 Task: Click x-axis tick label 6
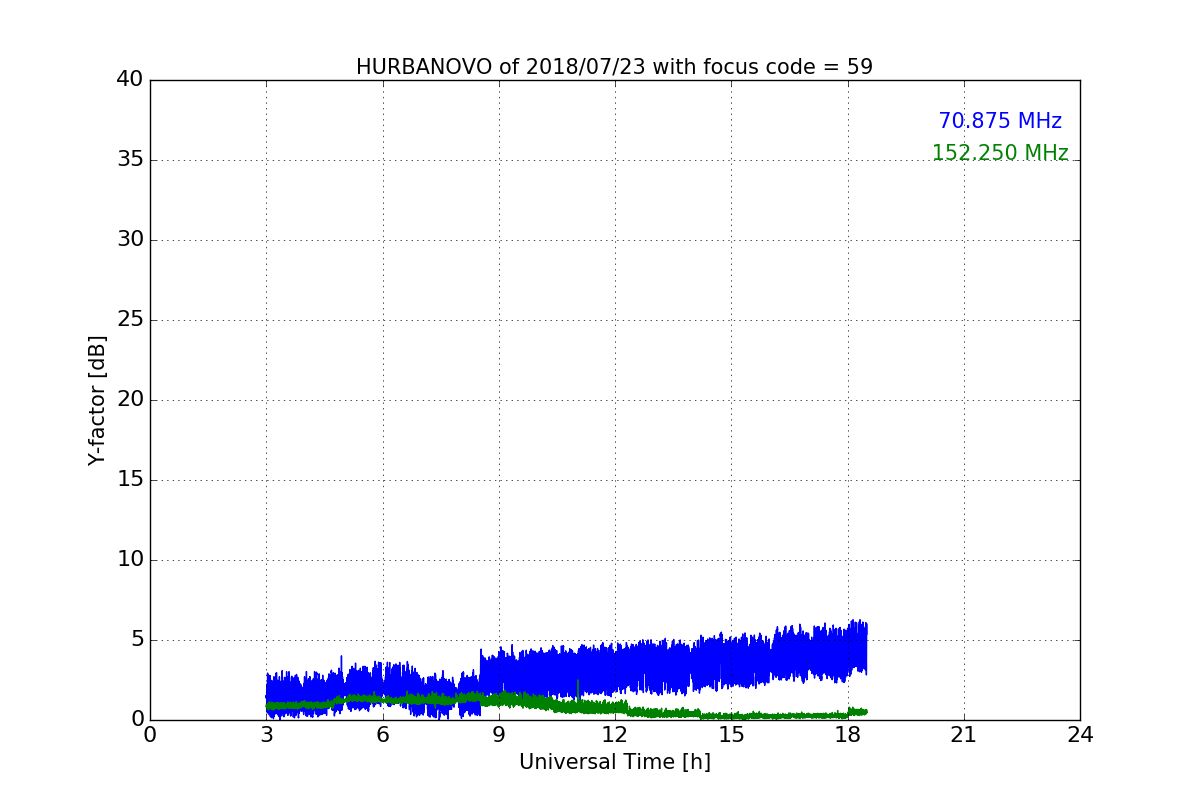pos(383,735)
